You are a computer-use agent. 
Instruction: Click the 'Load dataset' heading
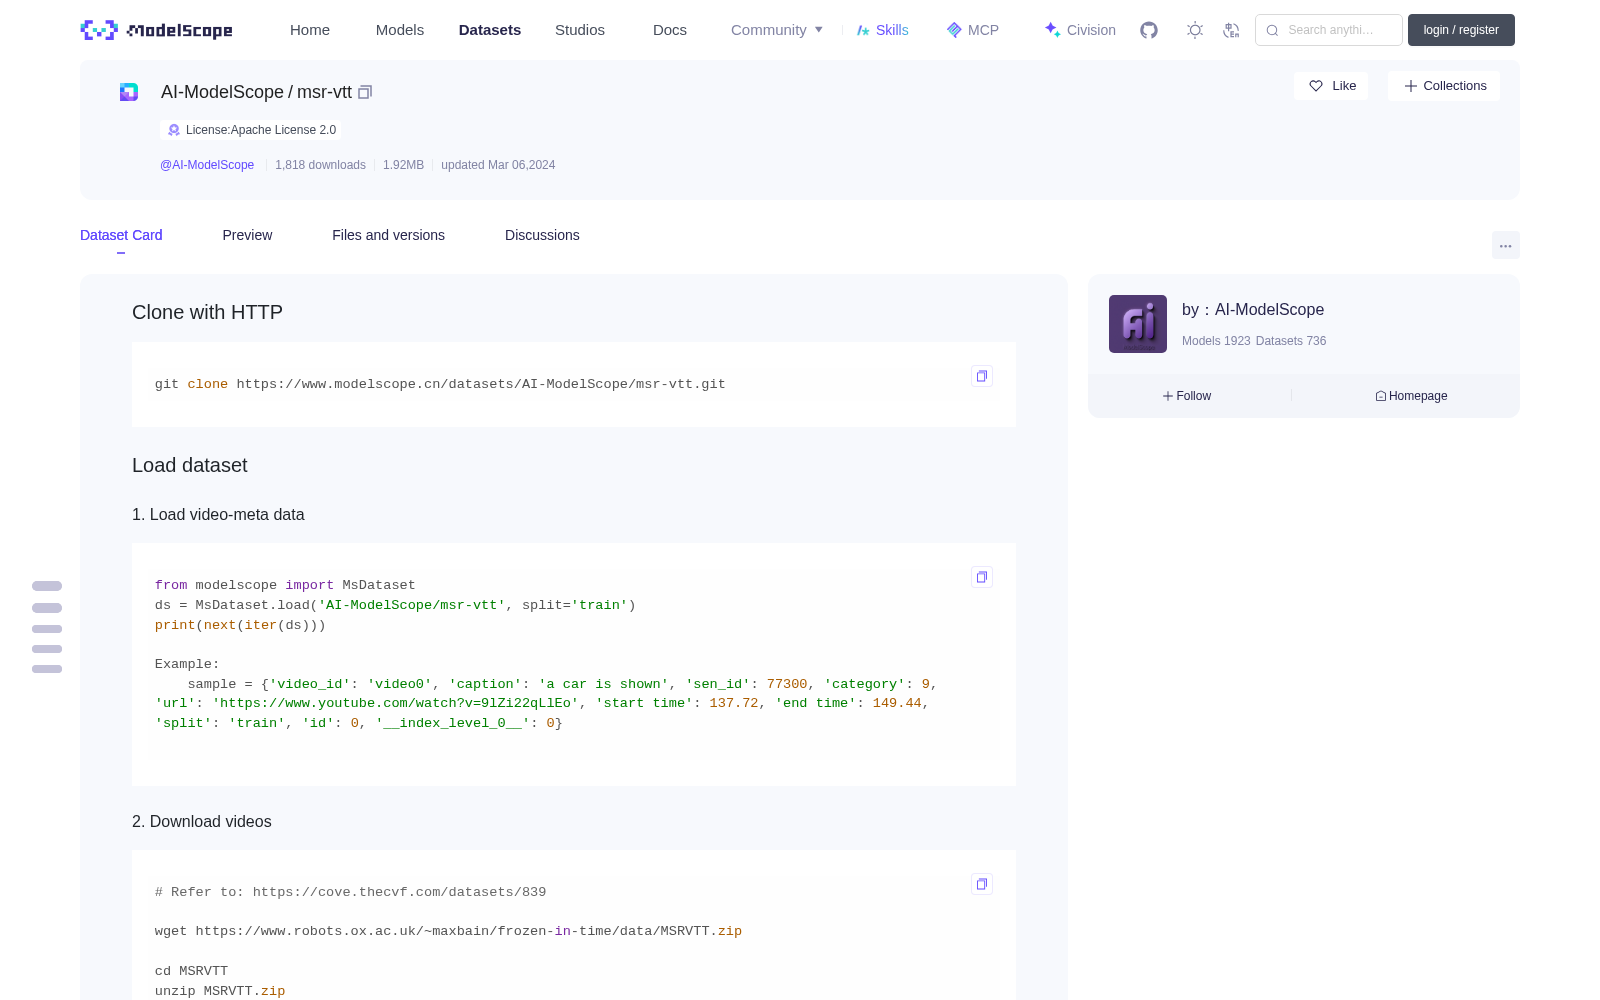[x=189, y=465]
